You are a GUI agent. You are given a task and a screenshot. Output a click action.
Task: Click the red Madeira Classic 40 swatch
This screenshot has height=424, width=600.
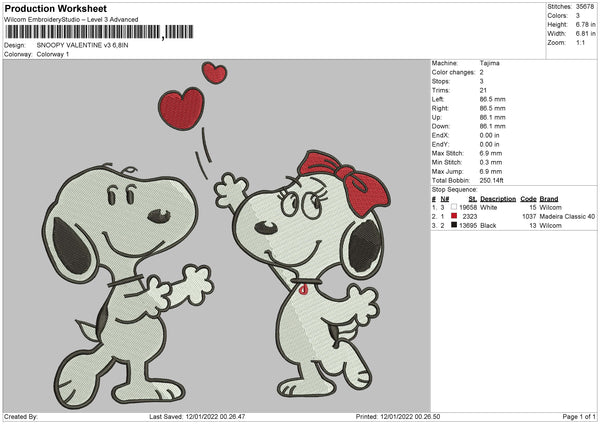454,216
